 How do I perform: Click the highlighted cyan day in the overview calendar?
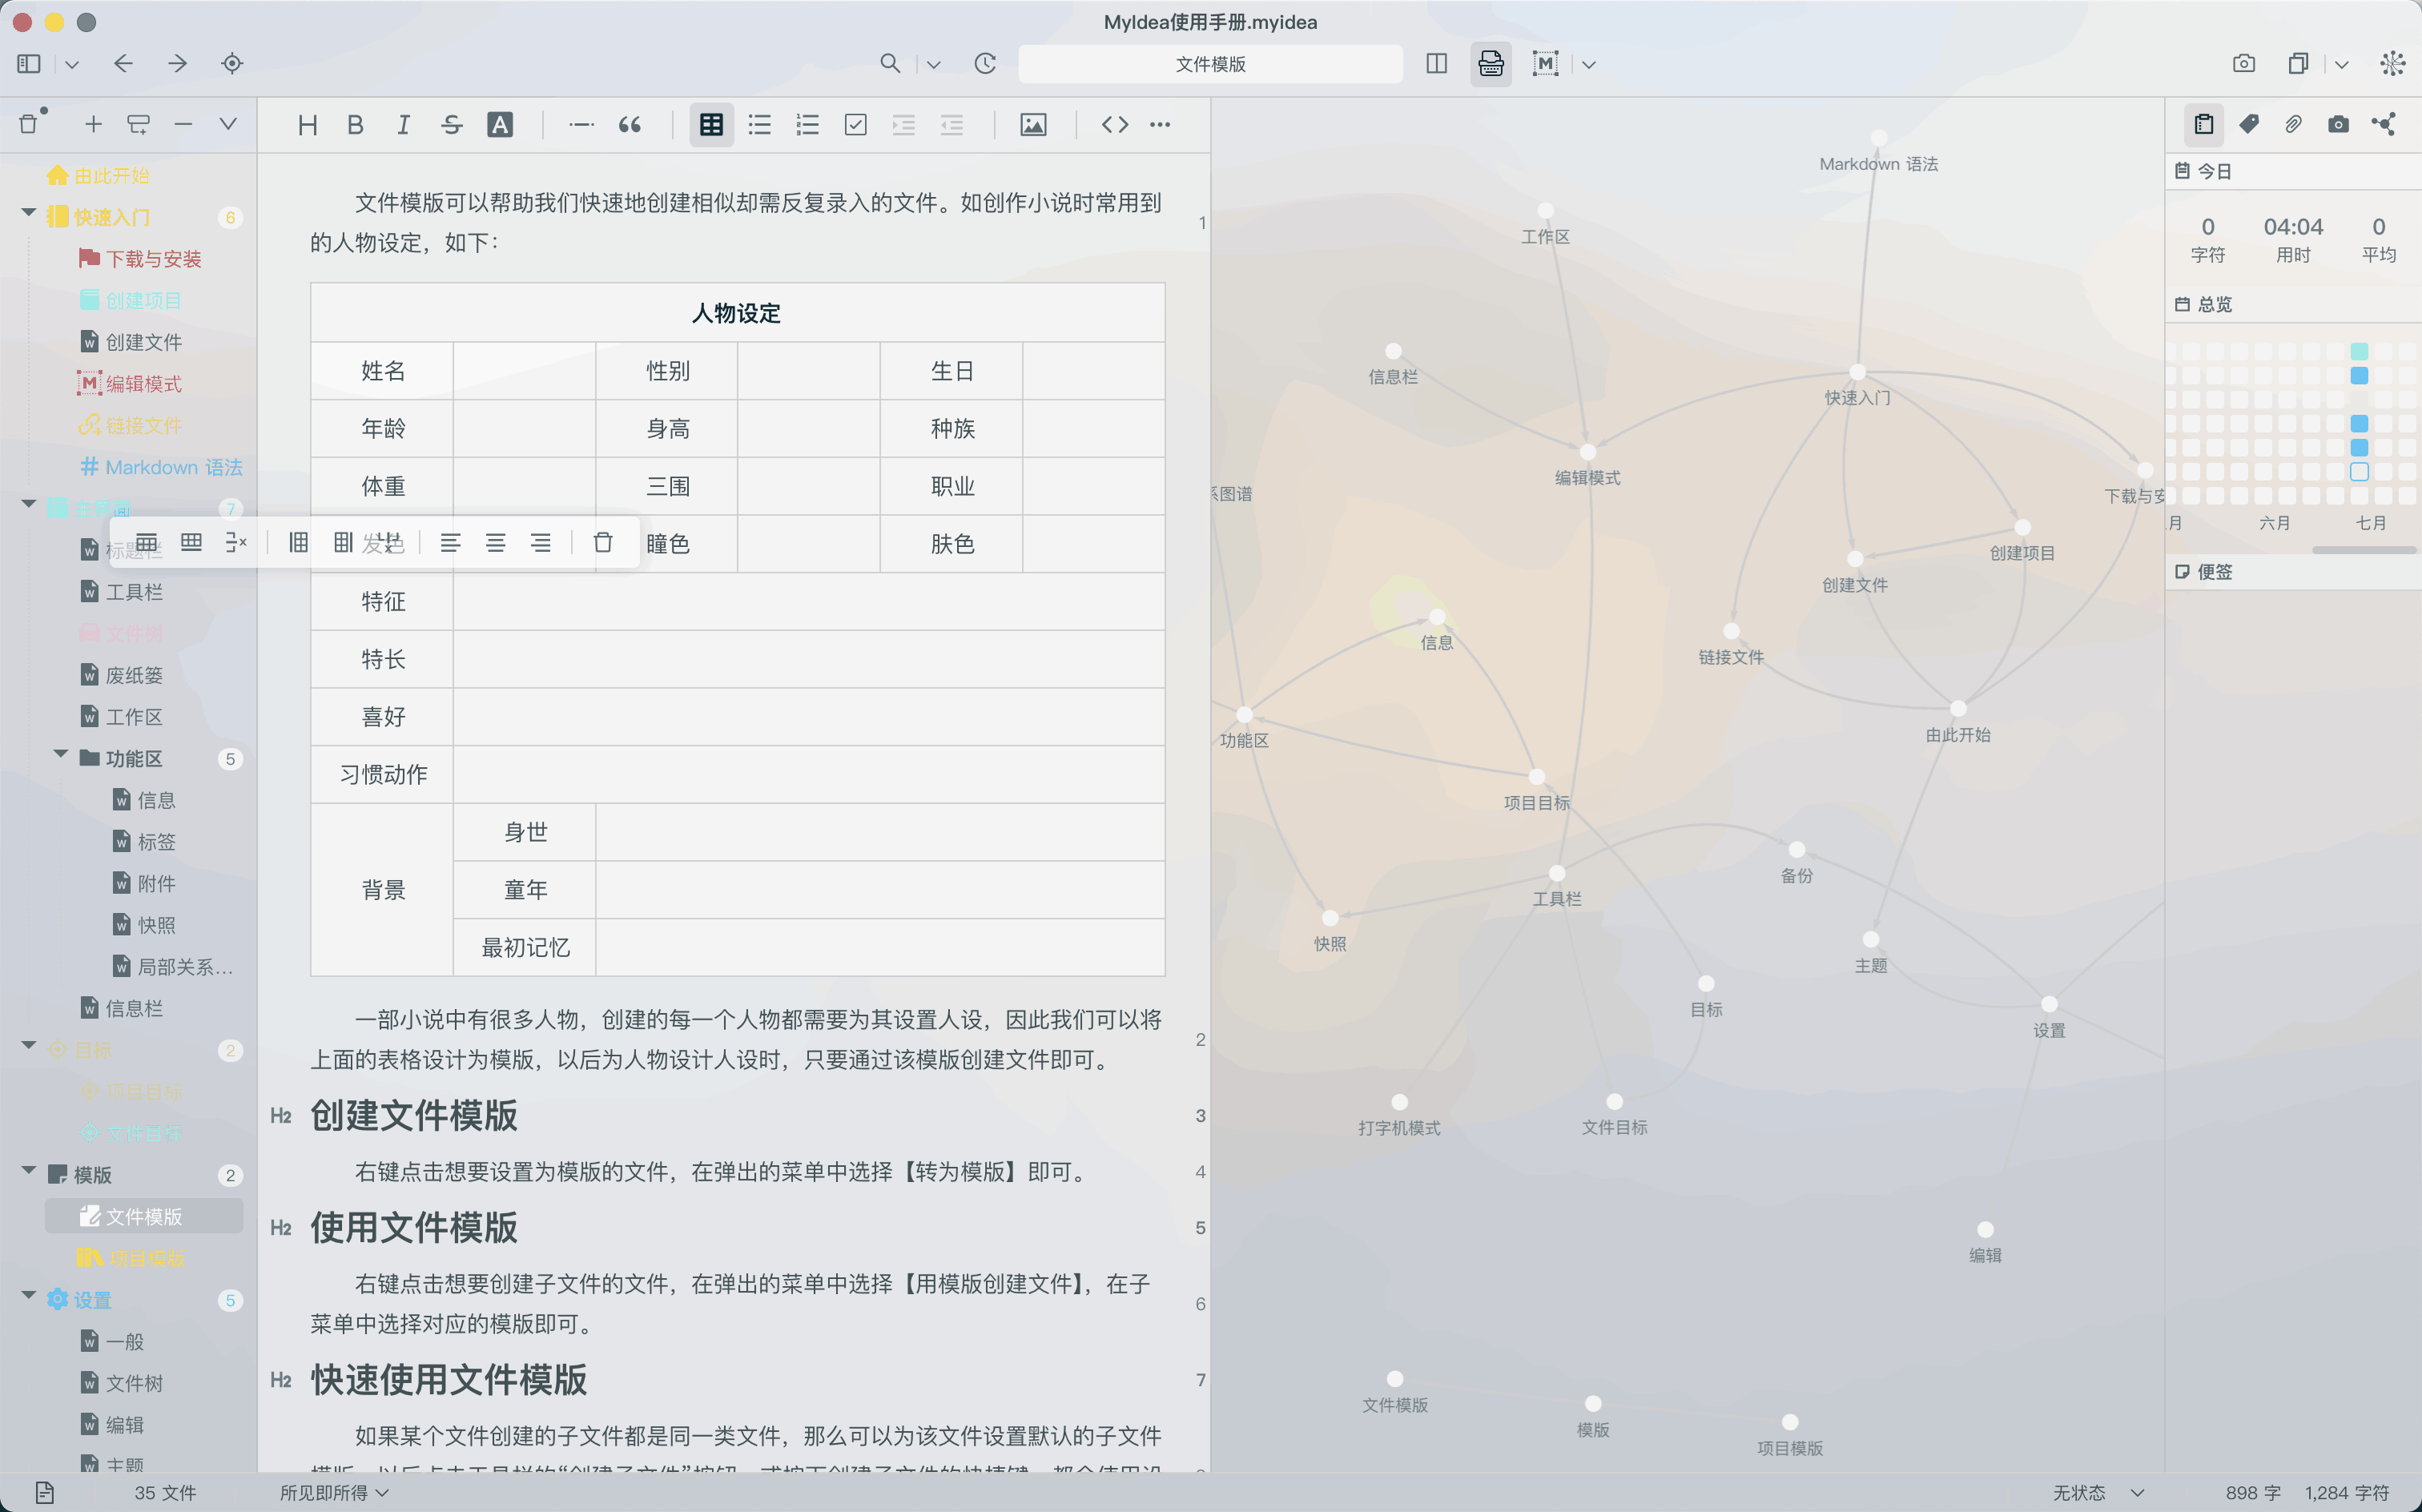pos(2359,351)
